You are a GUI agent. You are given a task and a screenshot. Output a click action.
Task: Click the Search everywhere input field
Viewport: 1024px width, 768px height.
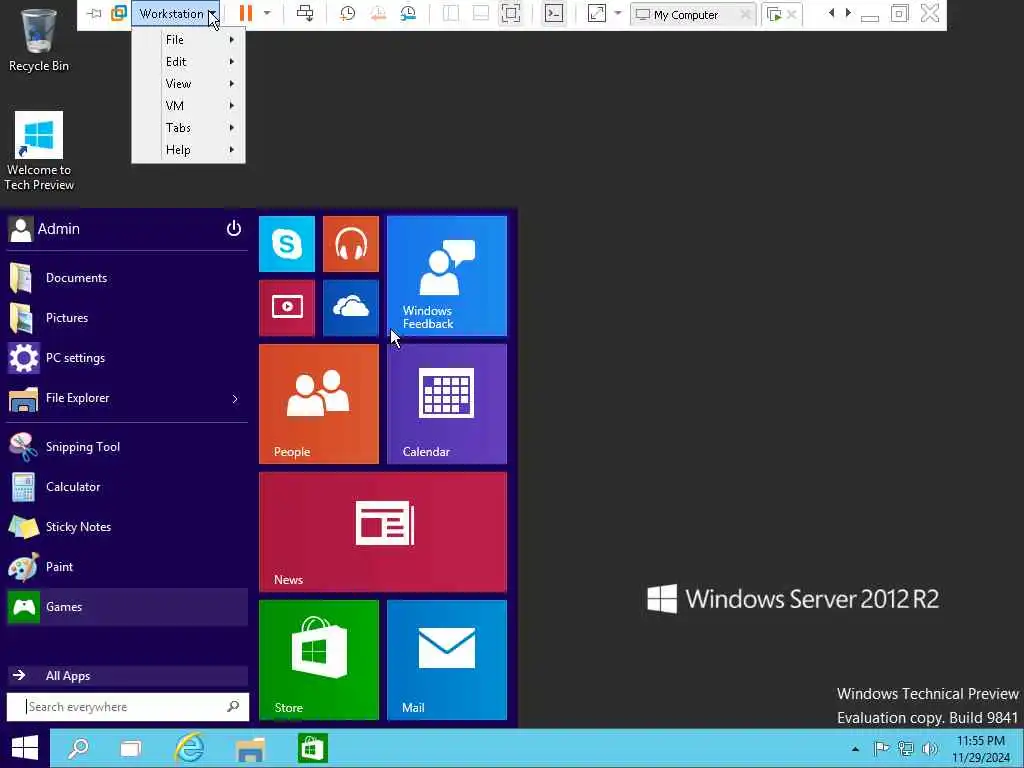tap(127, 707)
